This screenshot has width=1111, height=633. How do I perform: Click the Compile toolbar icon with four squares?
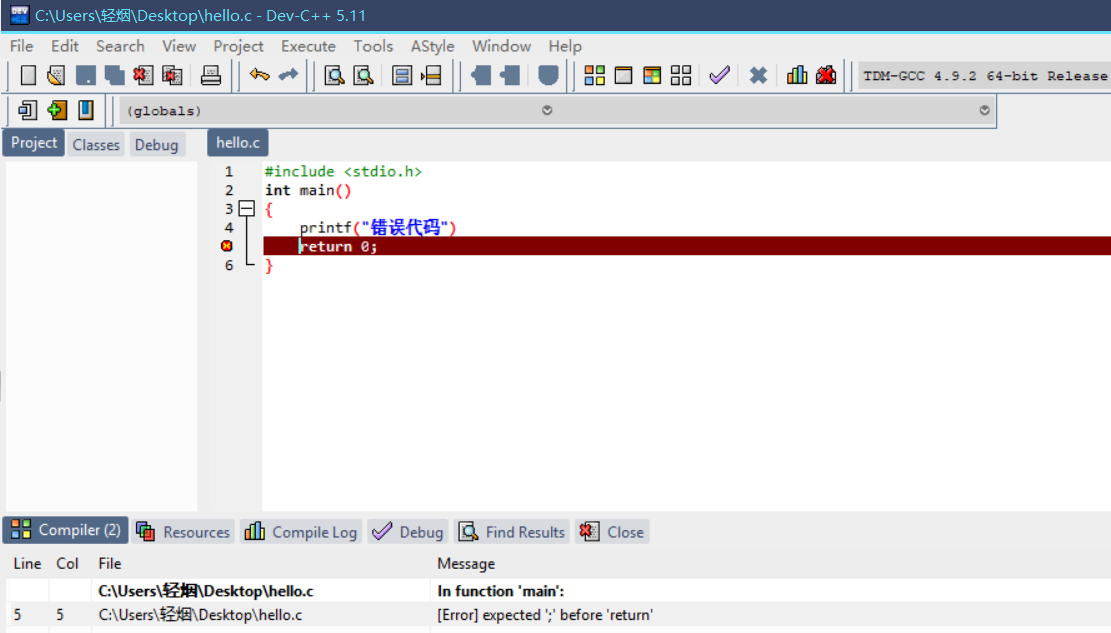point(595,75)
